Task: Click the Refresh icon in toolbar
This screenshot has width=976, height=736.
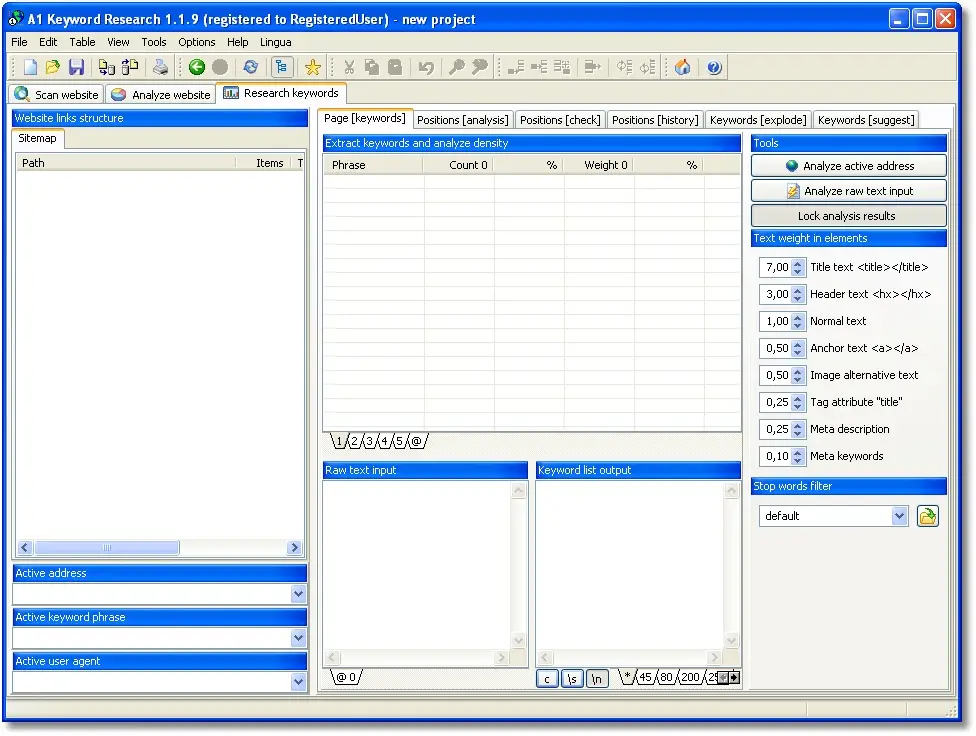Action: tap(250, 67)
